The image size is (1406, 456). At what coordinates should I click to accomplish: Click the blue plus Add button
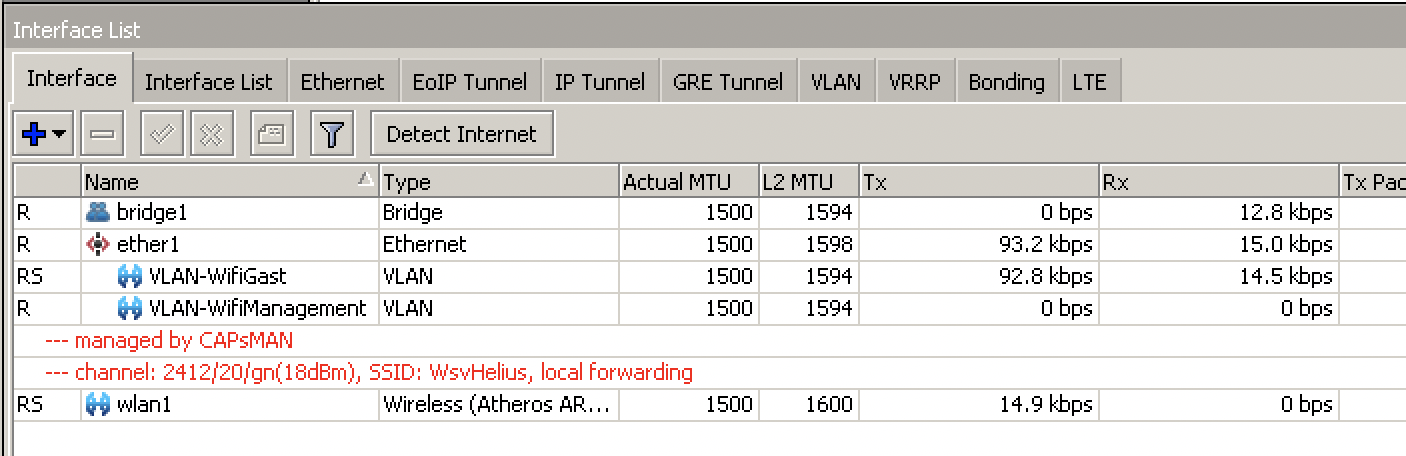tap(33, 134)
